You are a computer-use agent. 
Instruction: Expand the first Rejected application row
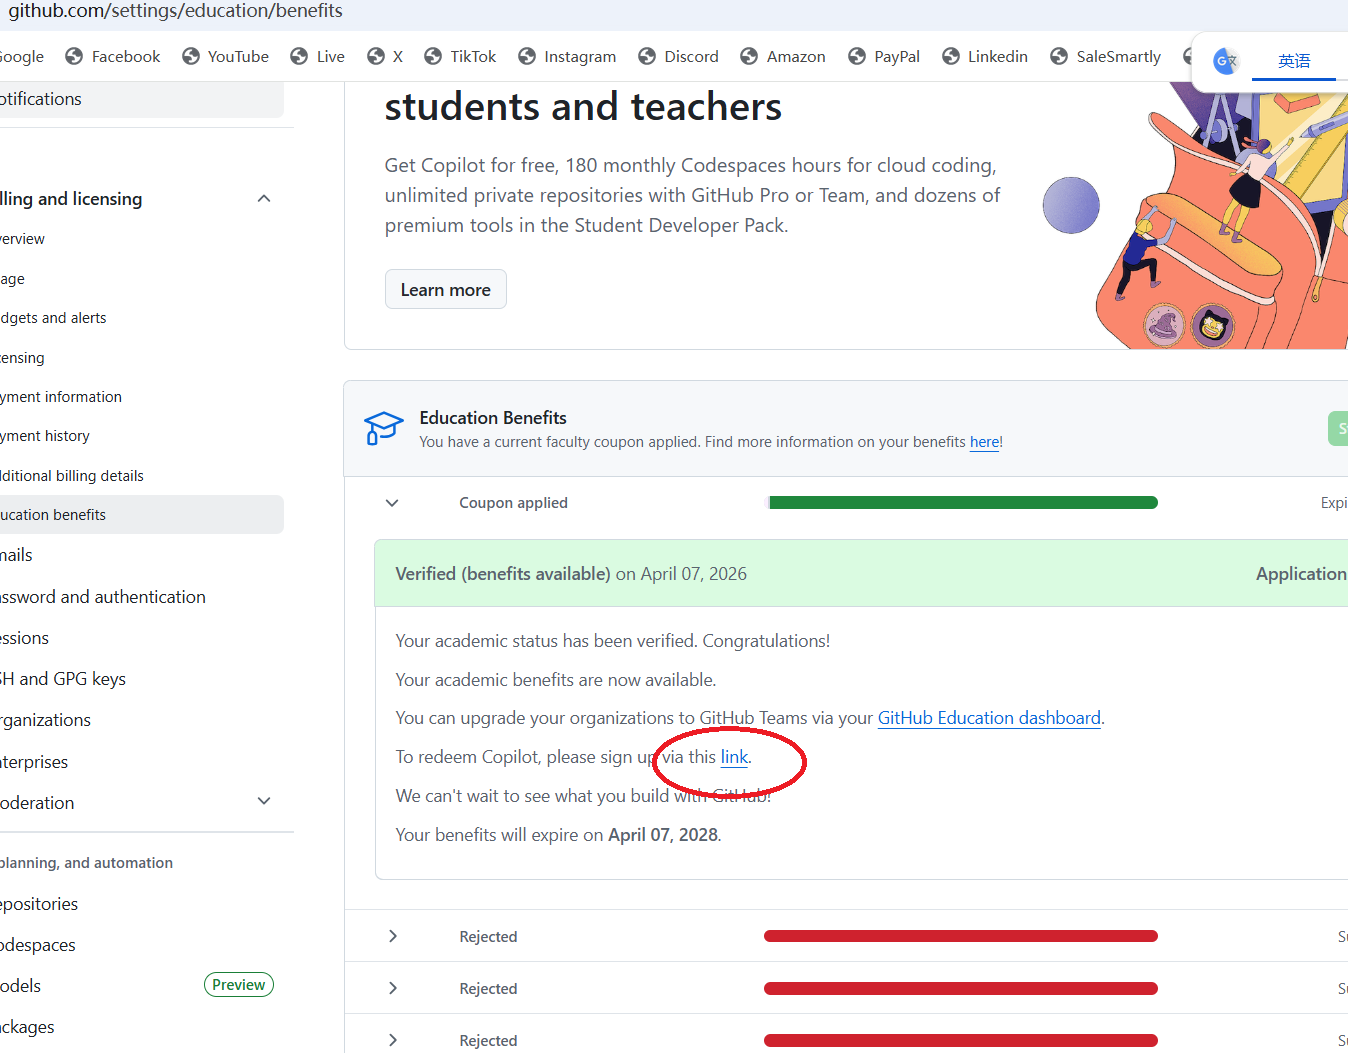pyautogui.click(x=392, y=937)
